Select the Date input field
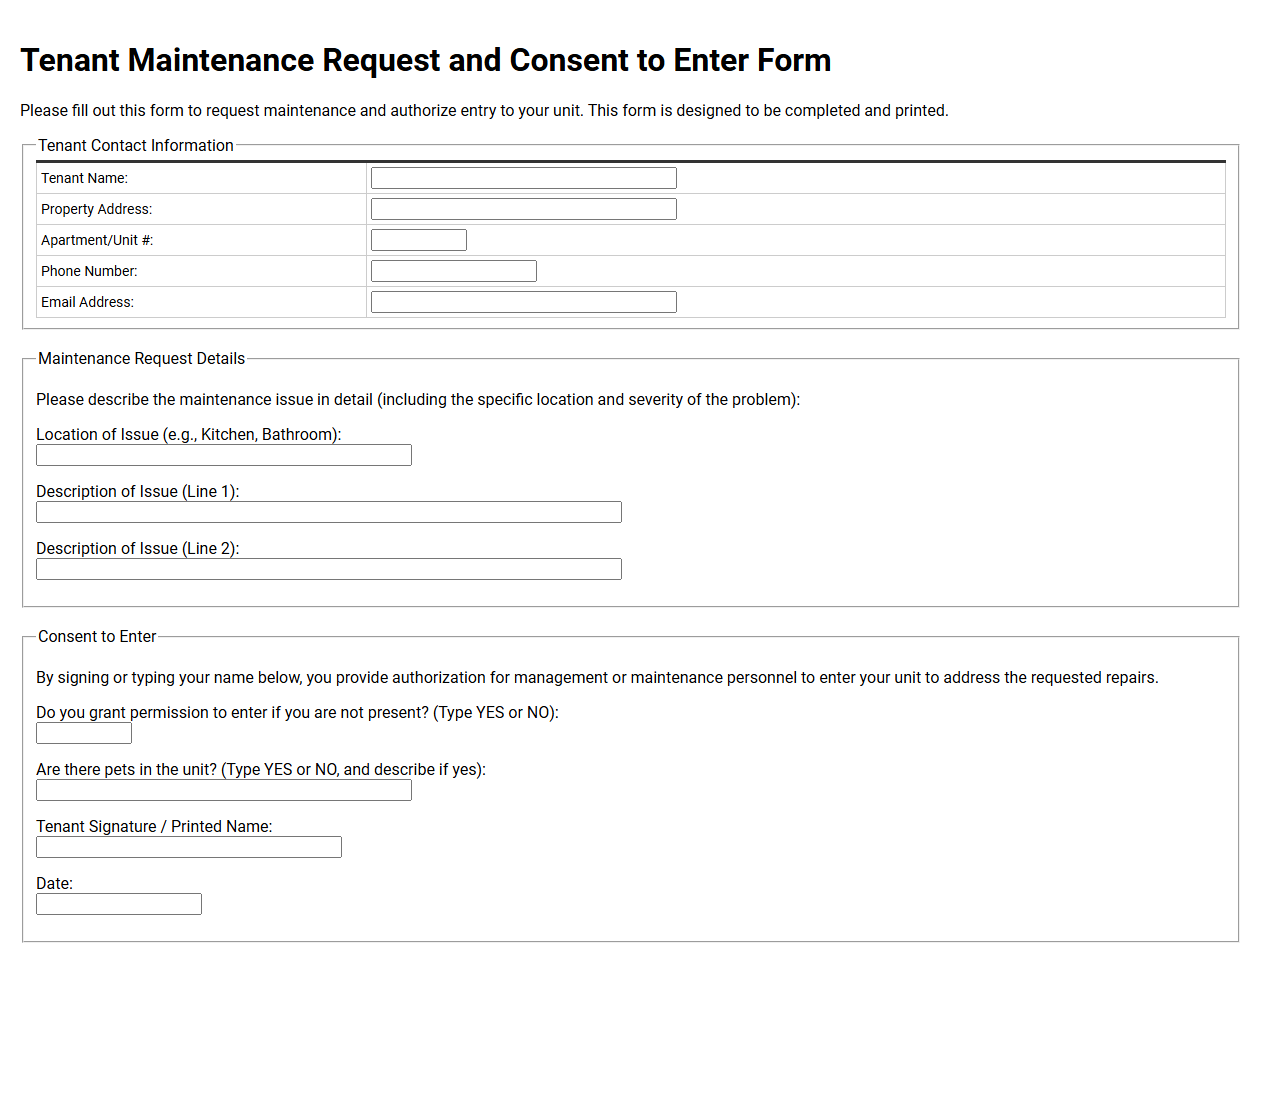This screenshot has height=1120, width=1262. pos(119,904)
